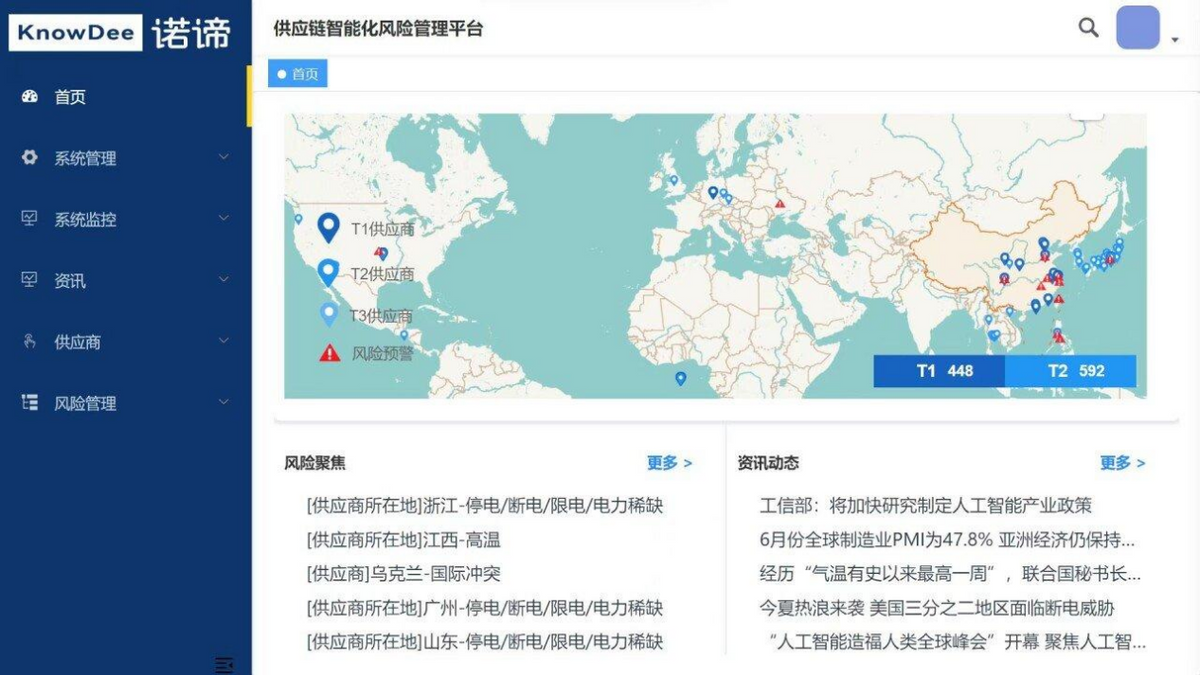
Task: Click the 首页 dashboard icon in sidebar
Action: pos(30,97)
